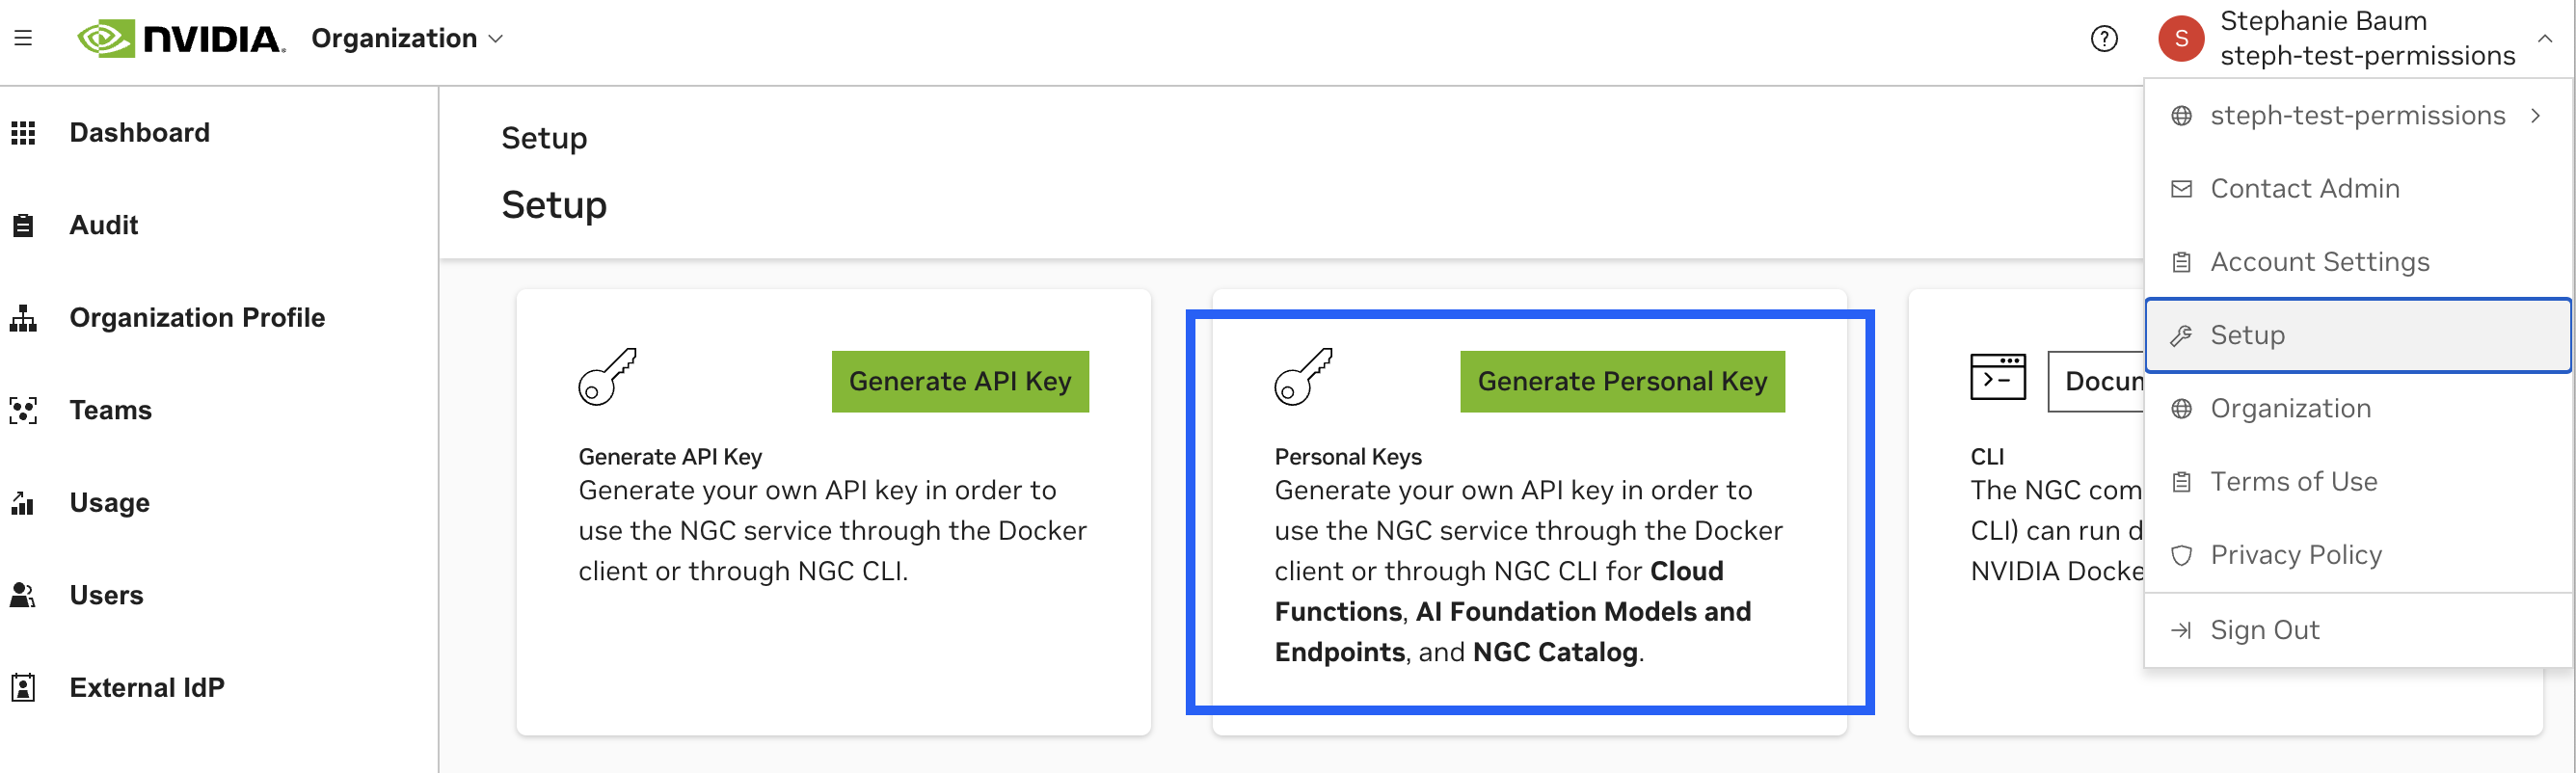Open External IdP sidebar icon
The height and width of the screenshot is (773, 2576).
click(x=23, y=687)
